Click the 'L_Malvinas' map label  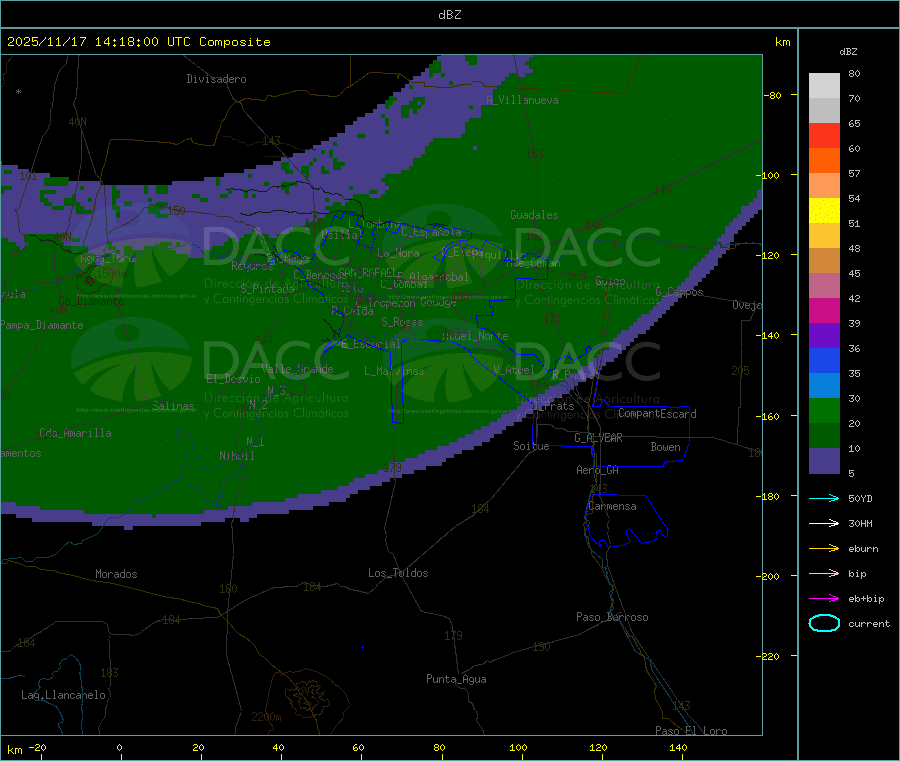pyautogui.click(x=394, y=371)
